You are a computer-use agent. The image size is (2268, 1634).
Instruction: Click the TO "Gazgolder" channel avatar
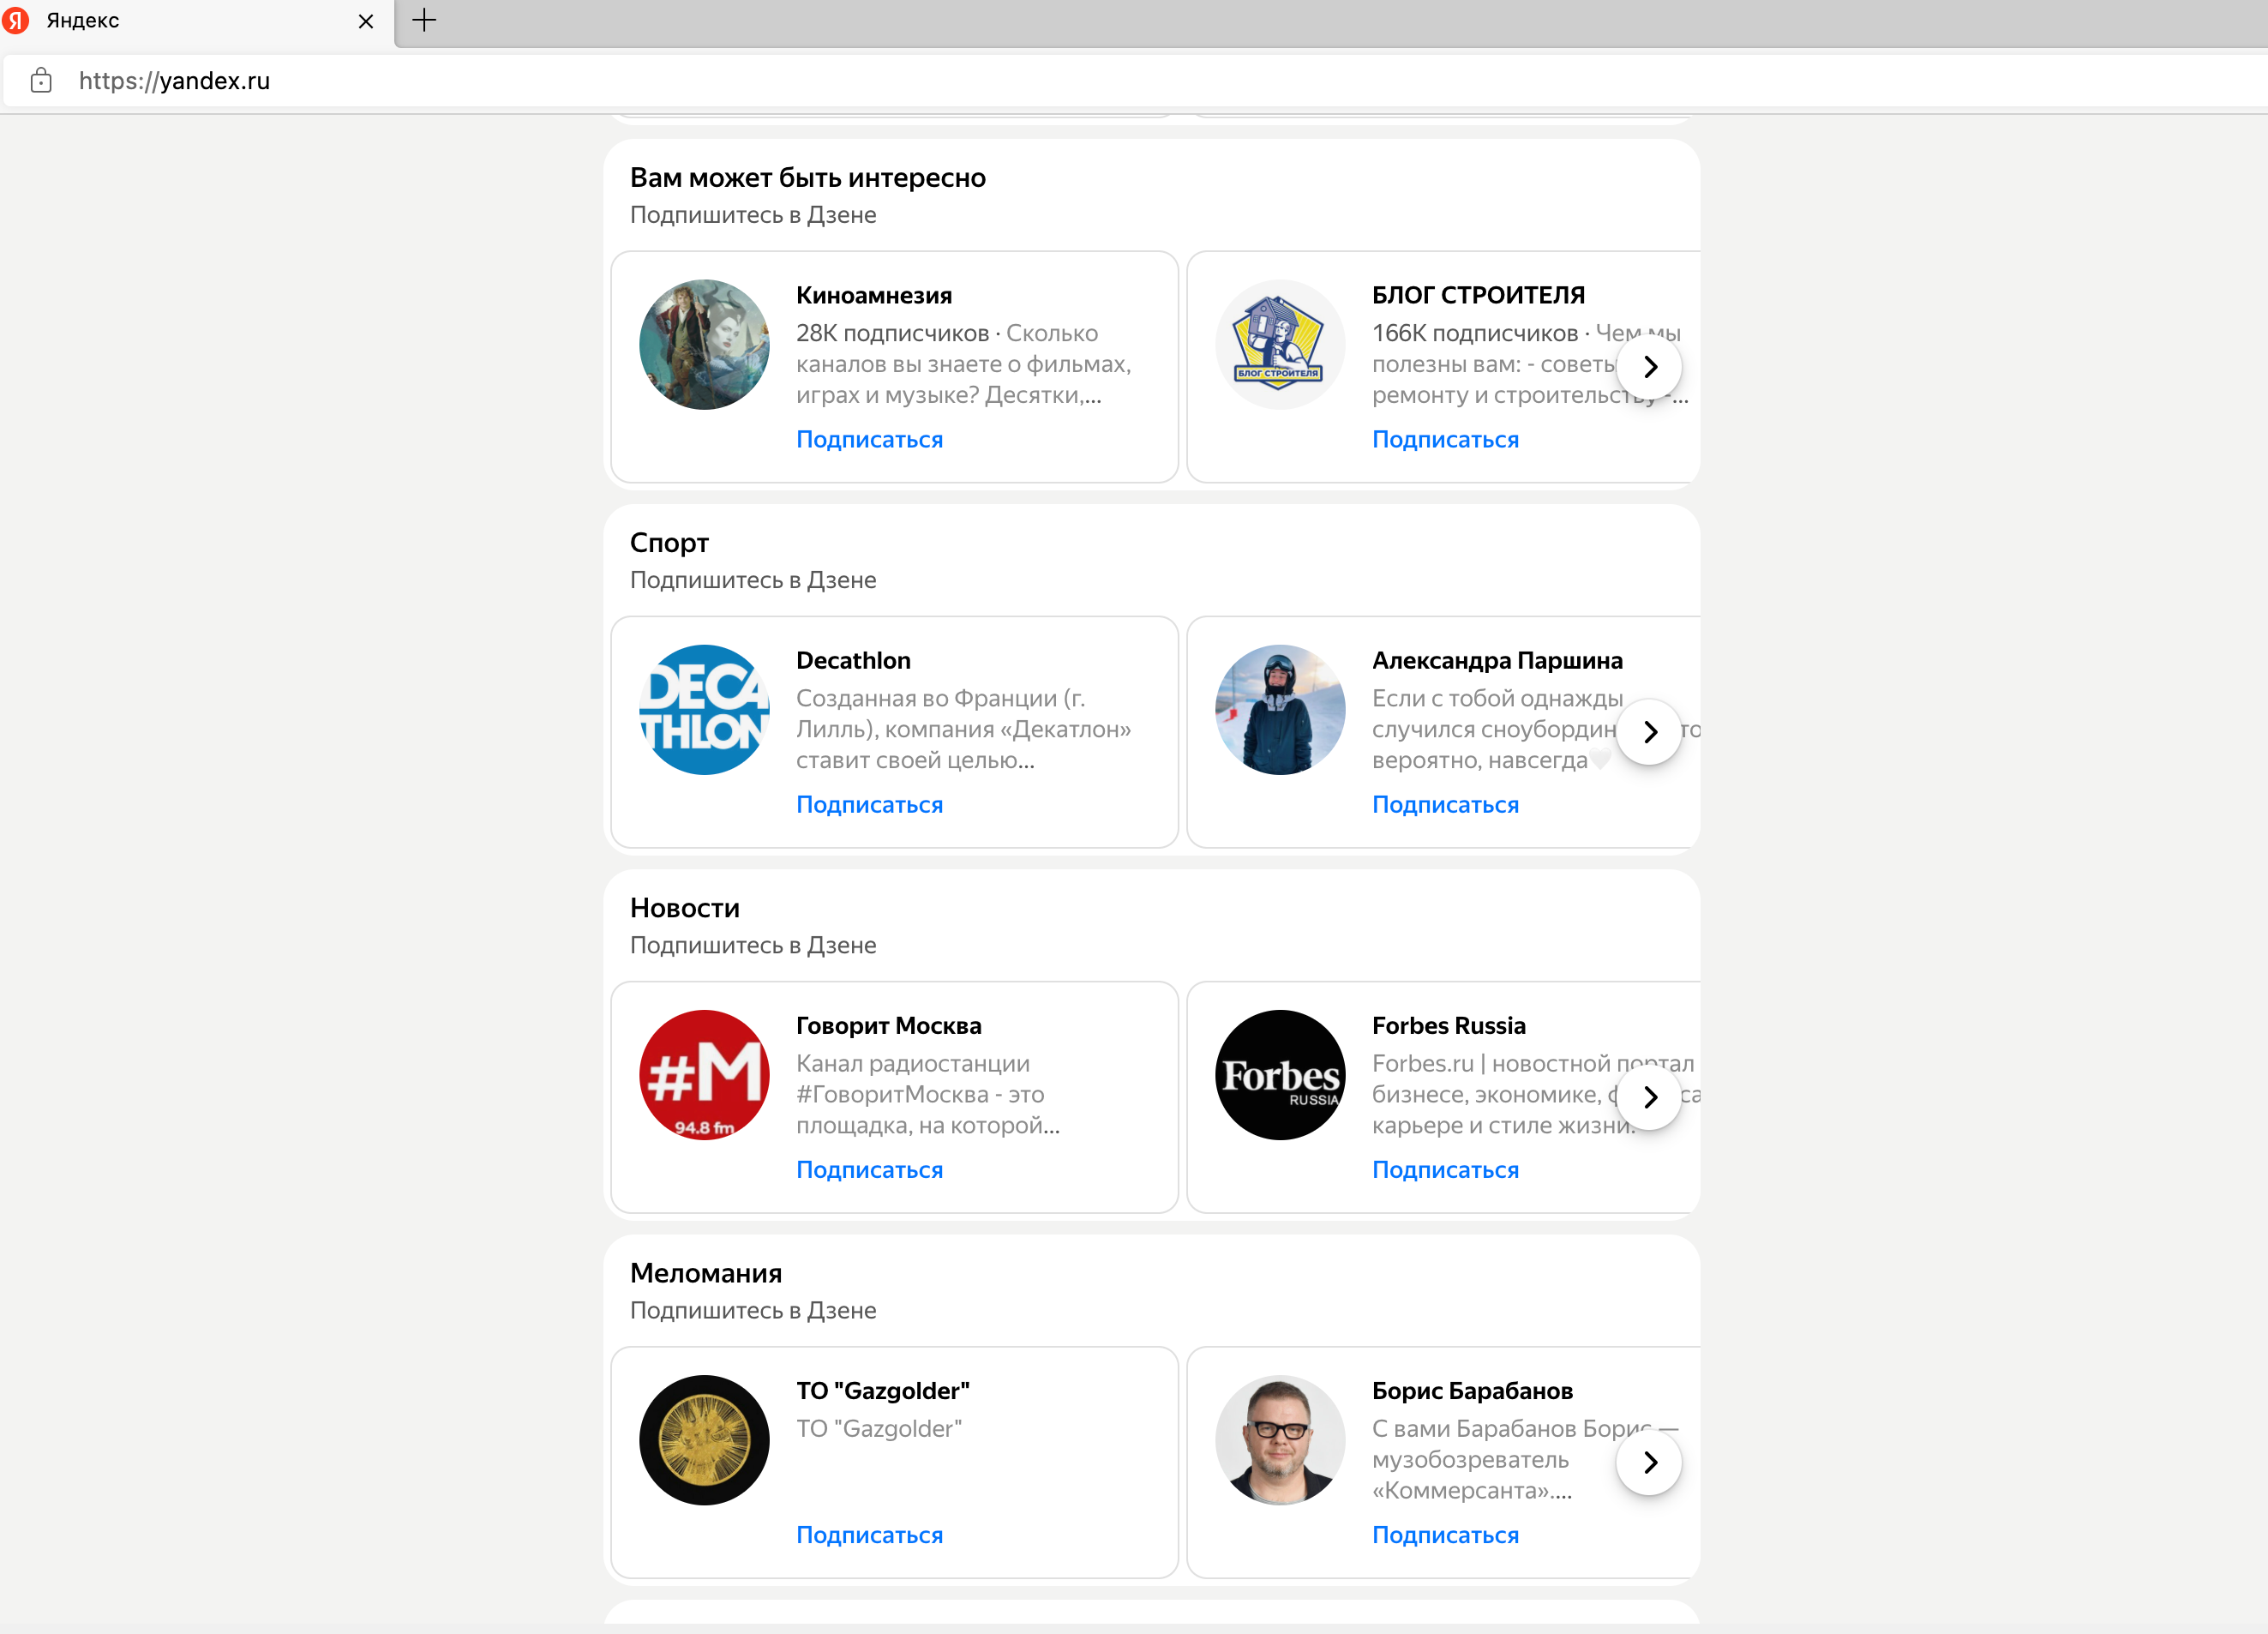pyautogui.click(x=704, y=1440)
